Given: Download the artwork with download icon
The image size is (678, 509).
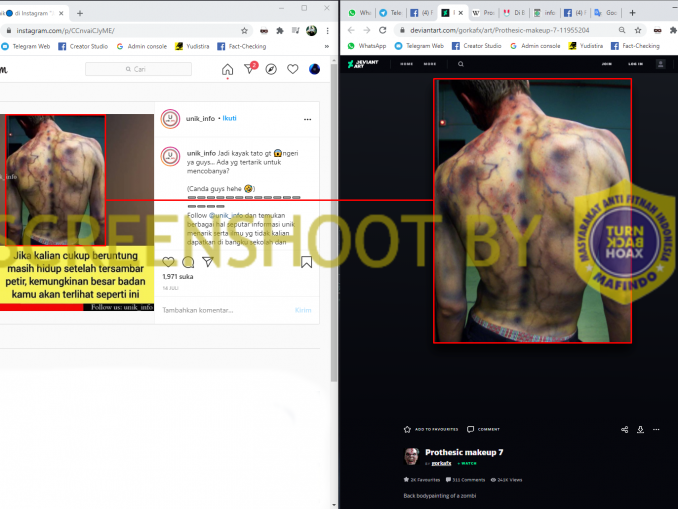Looking at the screenshot, I should click(640, 429).
